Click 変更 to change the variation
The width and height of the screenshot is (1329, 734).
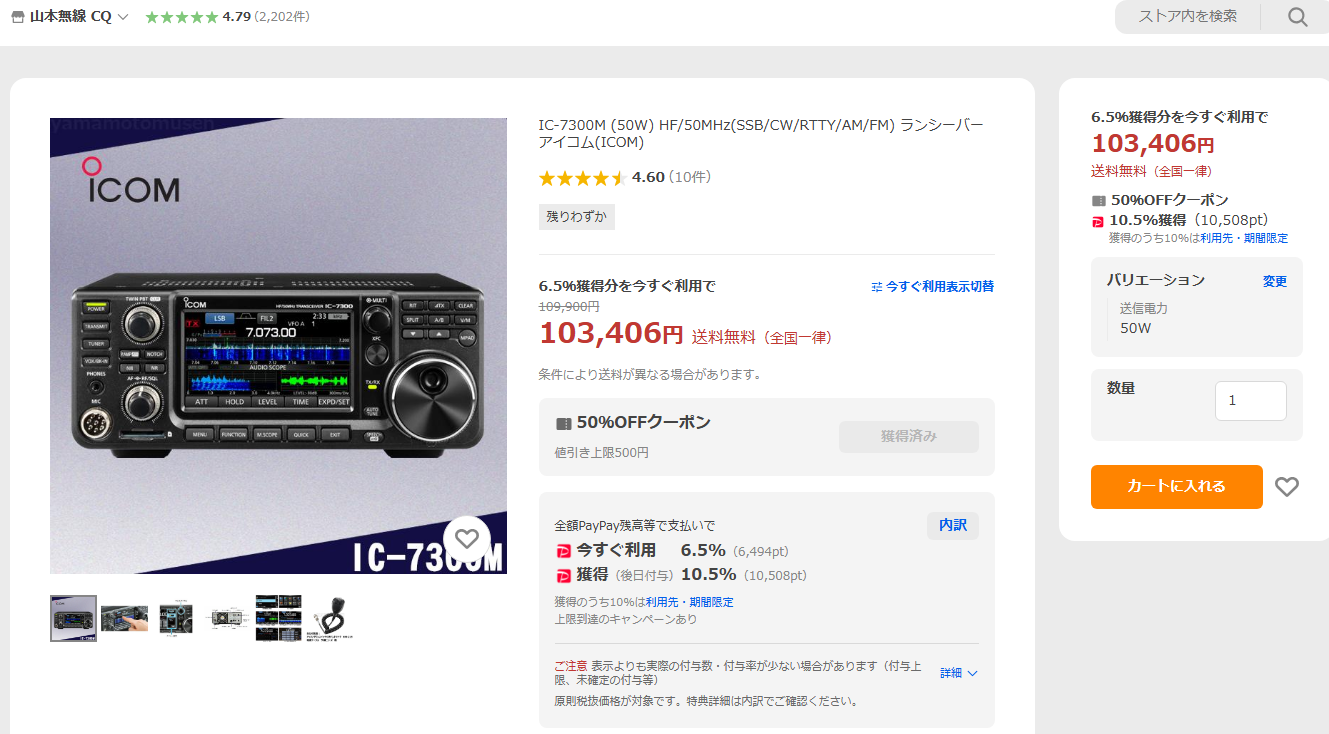click(1275, 282)
